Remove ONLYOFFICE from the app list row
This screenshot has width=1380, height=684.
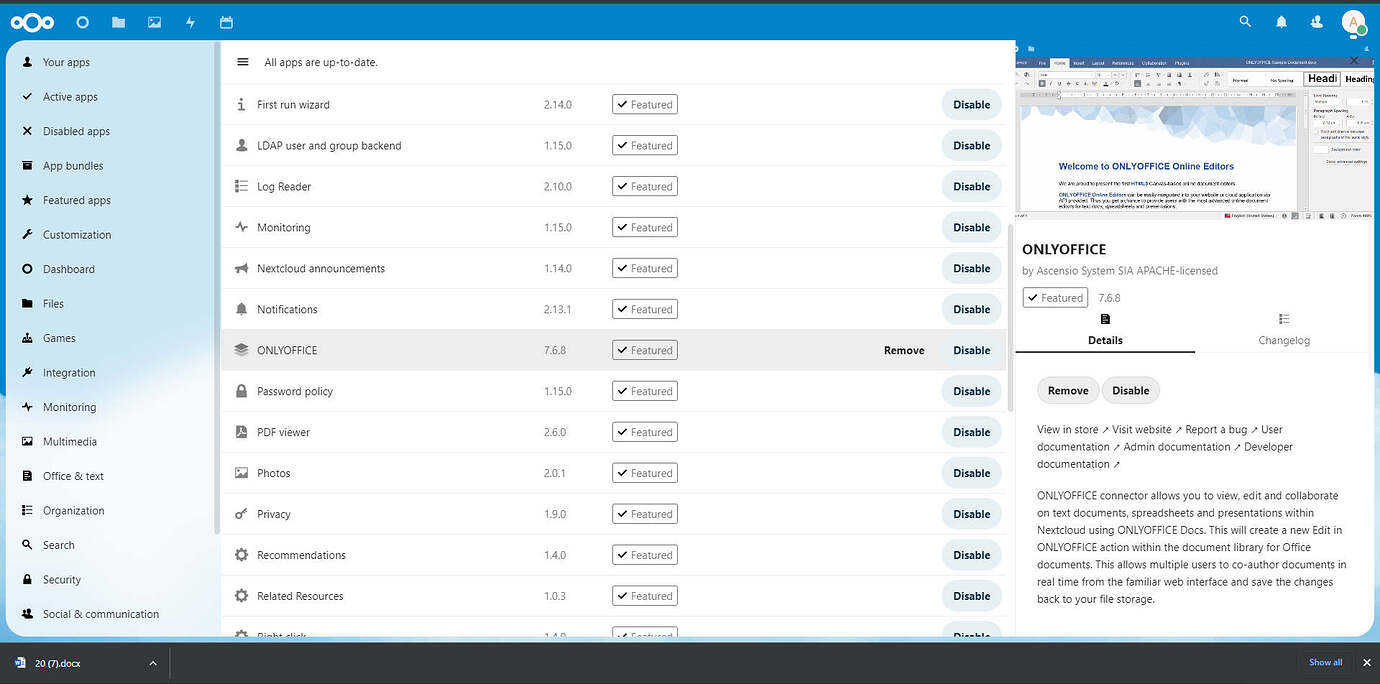pos(904,350)
